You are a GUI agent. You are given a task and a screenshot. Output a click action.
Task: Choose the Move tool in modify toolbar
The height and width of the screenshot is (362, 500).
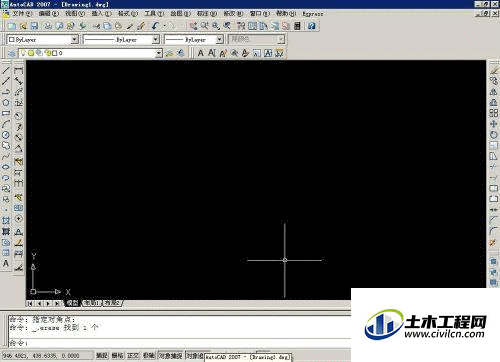pos(494,124)
